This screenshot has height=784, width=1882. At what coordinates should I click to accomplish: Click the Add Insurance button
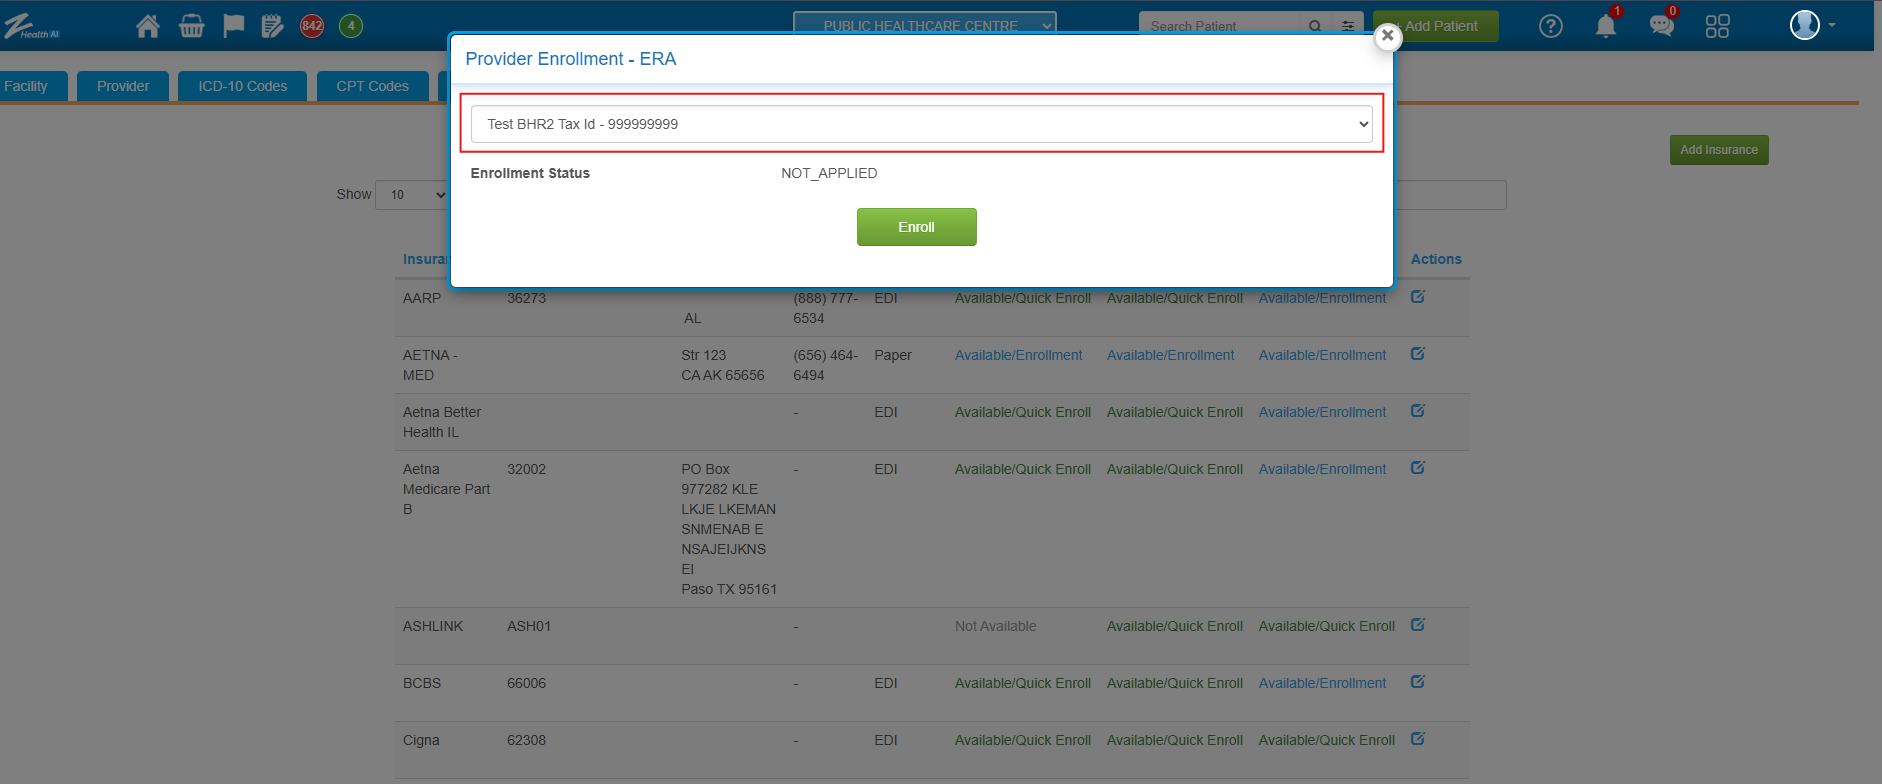(x=1718, y=150)
